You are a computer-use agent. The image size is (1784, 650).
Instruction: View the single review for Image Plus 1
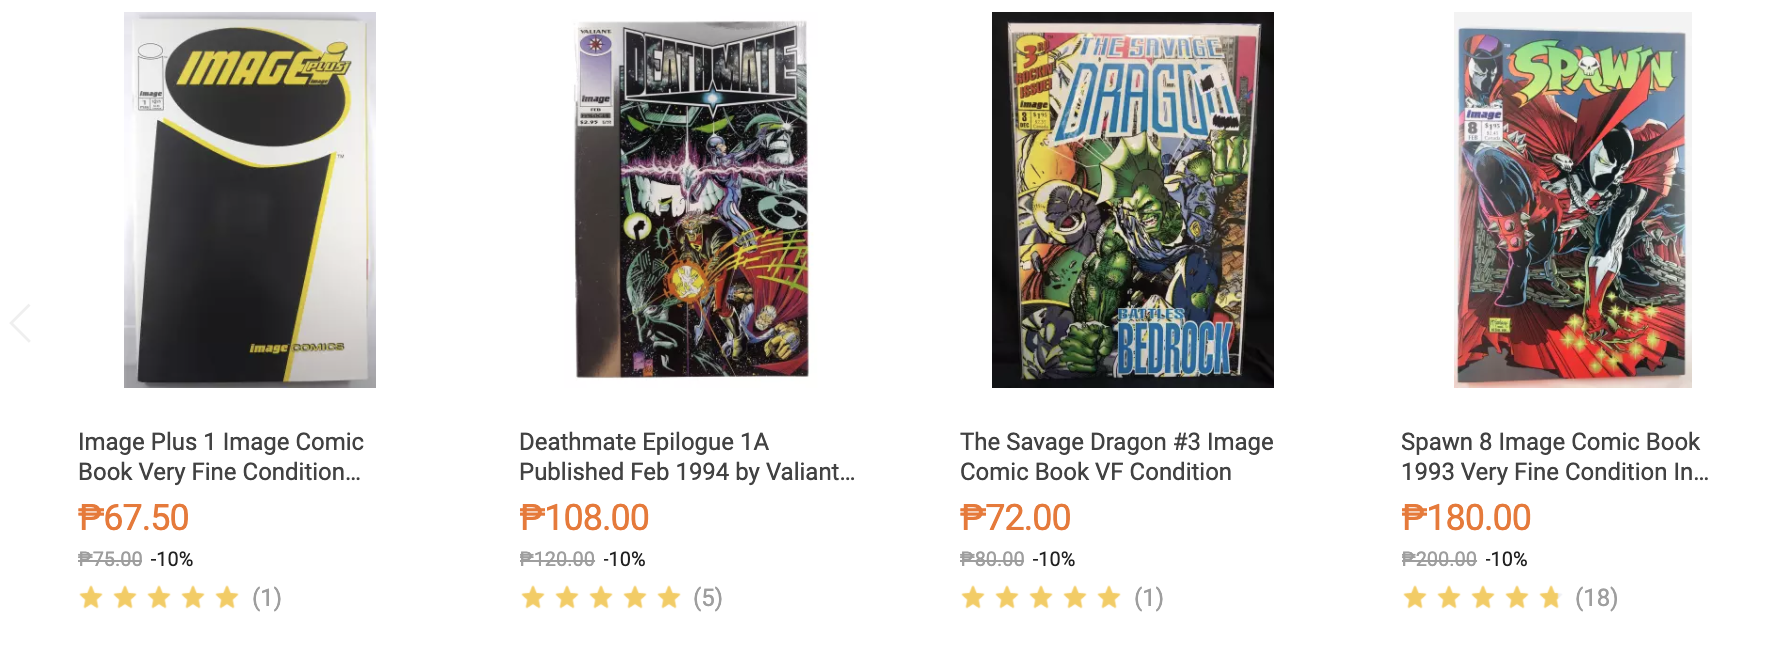pyautogui.click(x=266, y=597)
